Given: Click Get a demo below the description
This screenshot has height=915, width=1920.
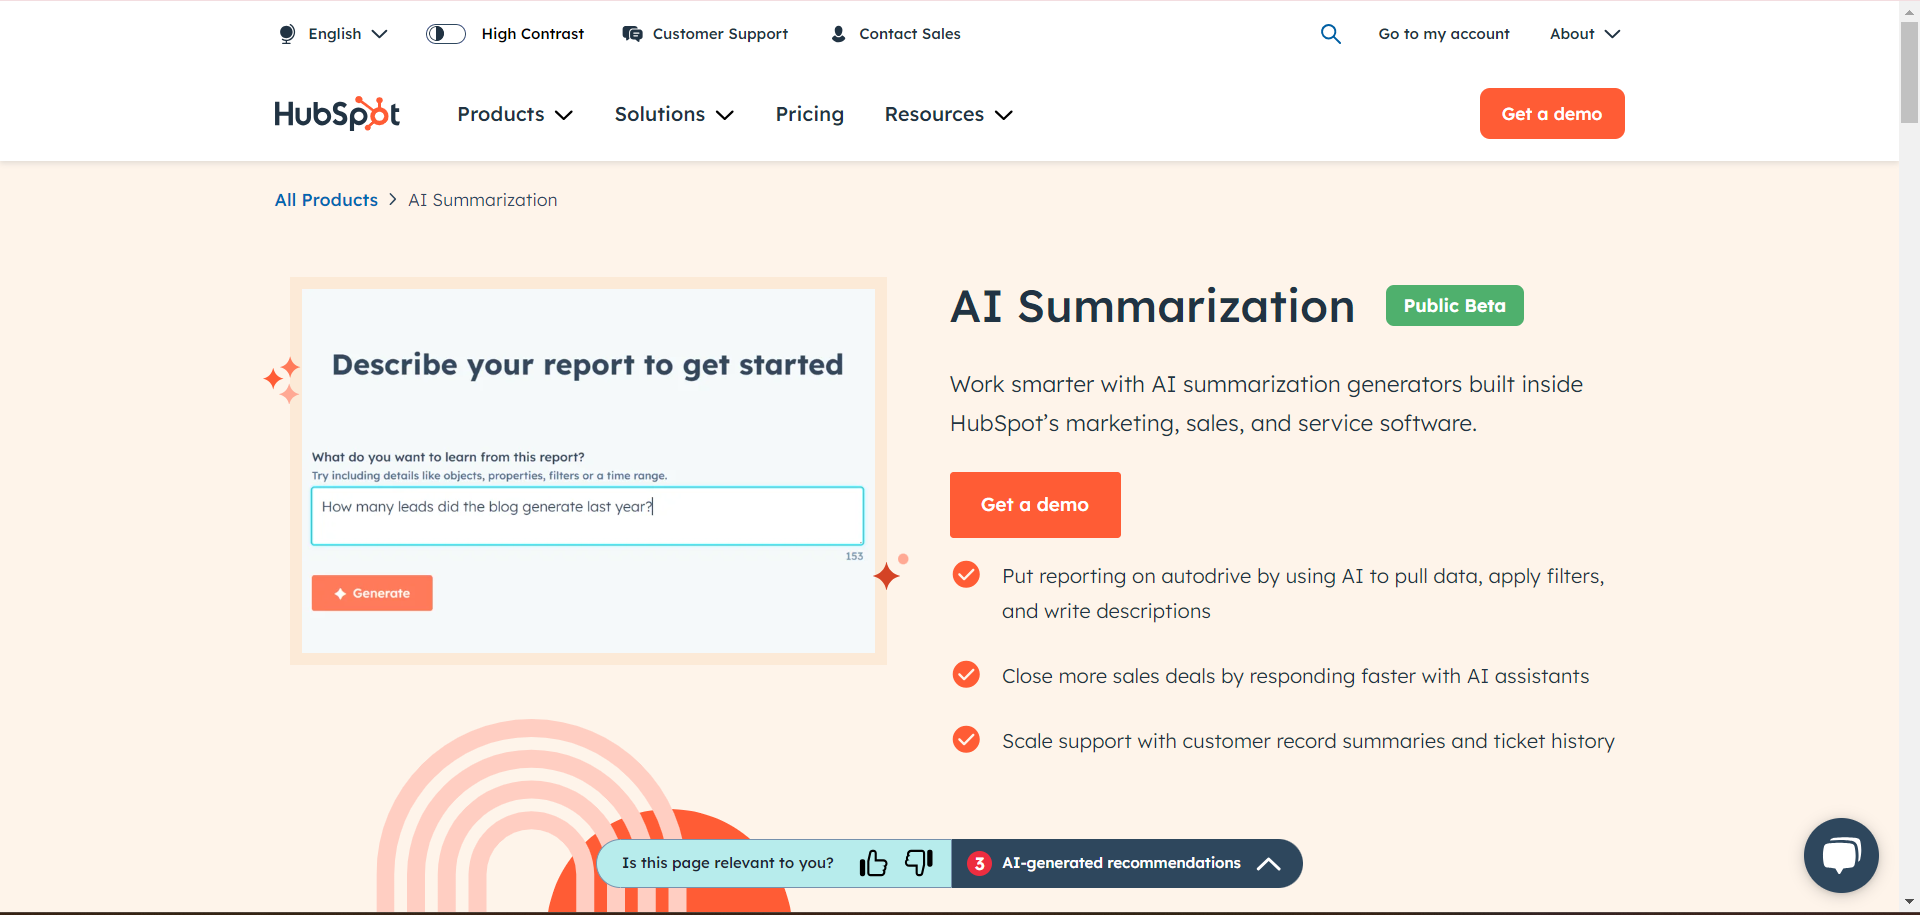Looking at the screenshot, I should tap(1035, 505).
